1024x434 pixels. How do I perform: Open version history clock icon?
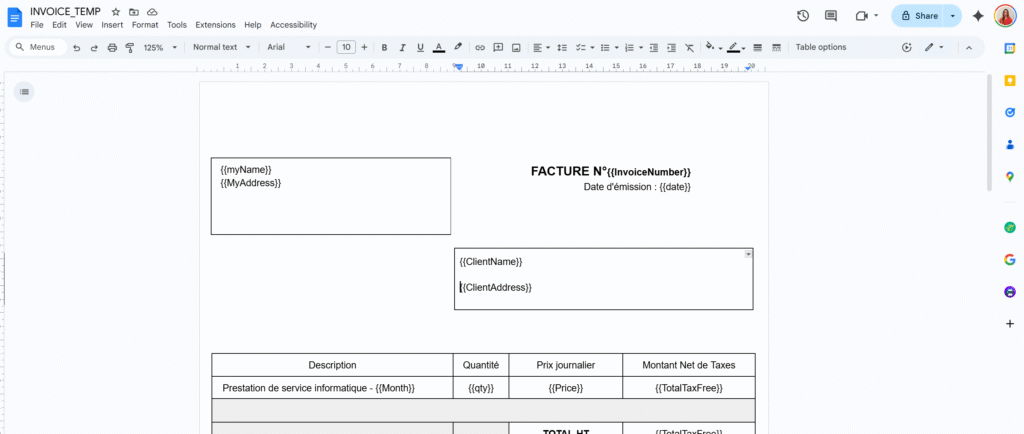(803, 16)
